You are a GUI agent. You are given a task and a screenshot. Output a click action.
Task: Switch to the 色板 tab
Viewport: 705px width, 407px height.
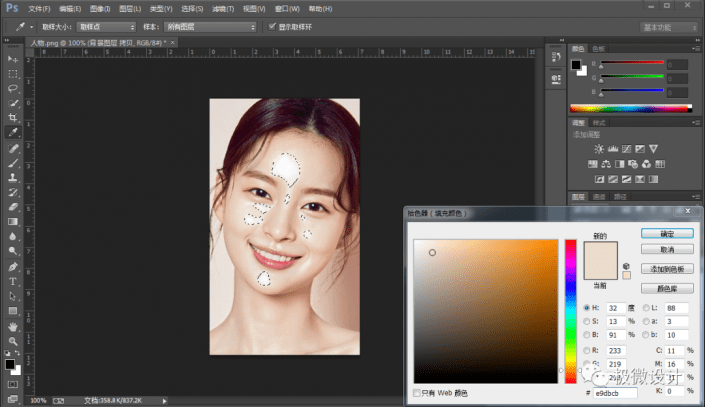[600, 48]
